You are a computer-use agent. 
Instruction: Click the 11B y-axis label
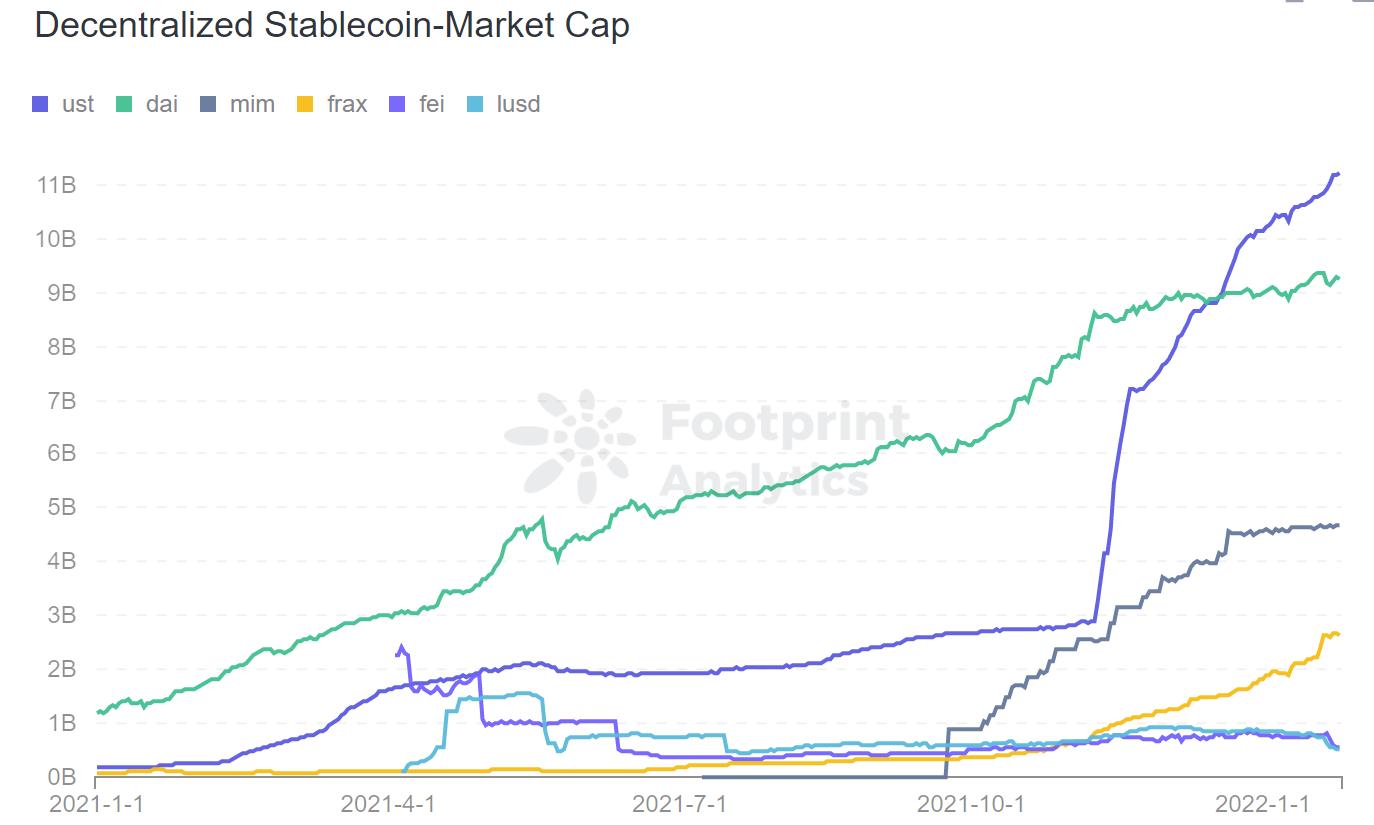(56, 185)
